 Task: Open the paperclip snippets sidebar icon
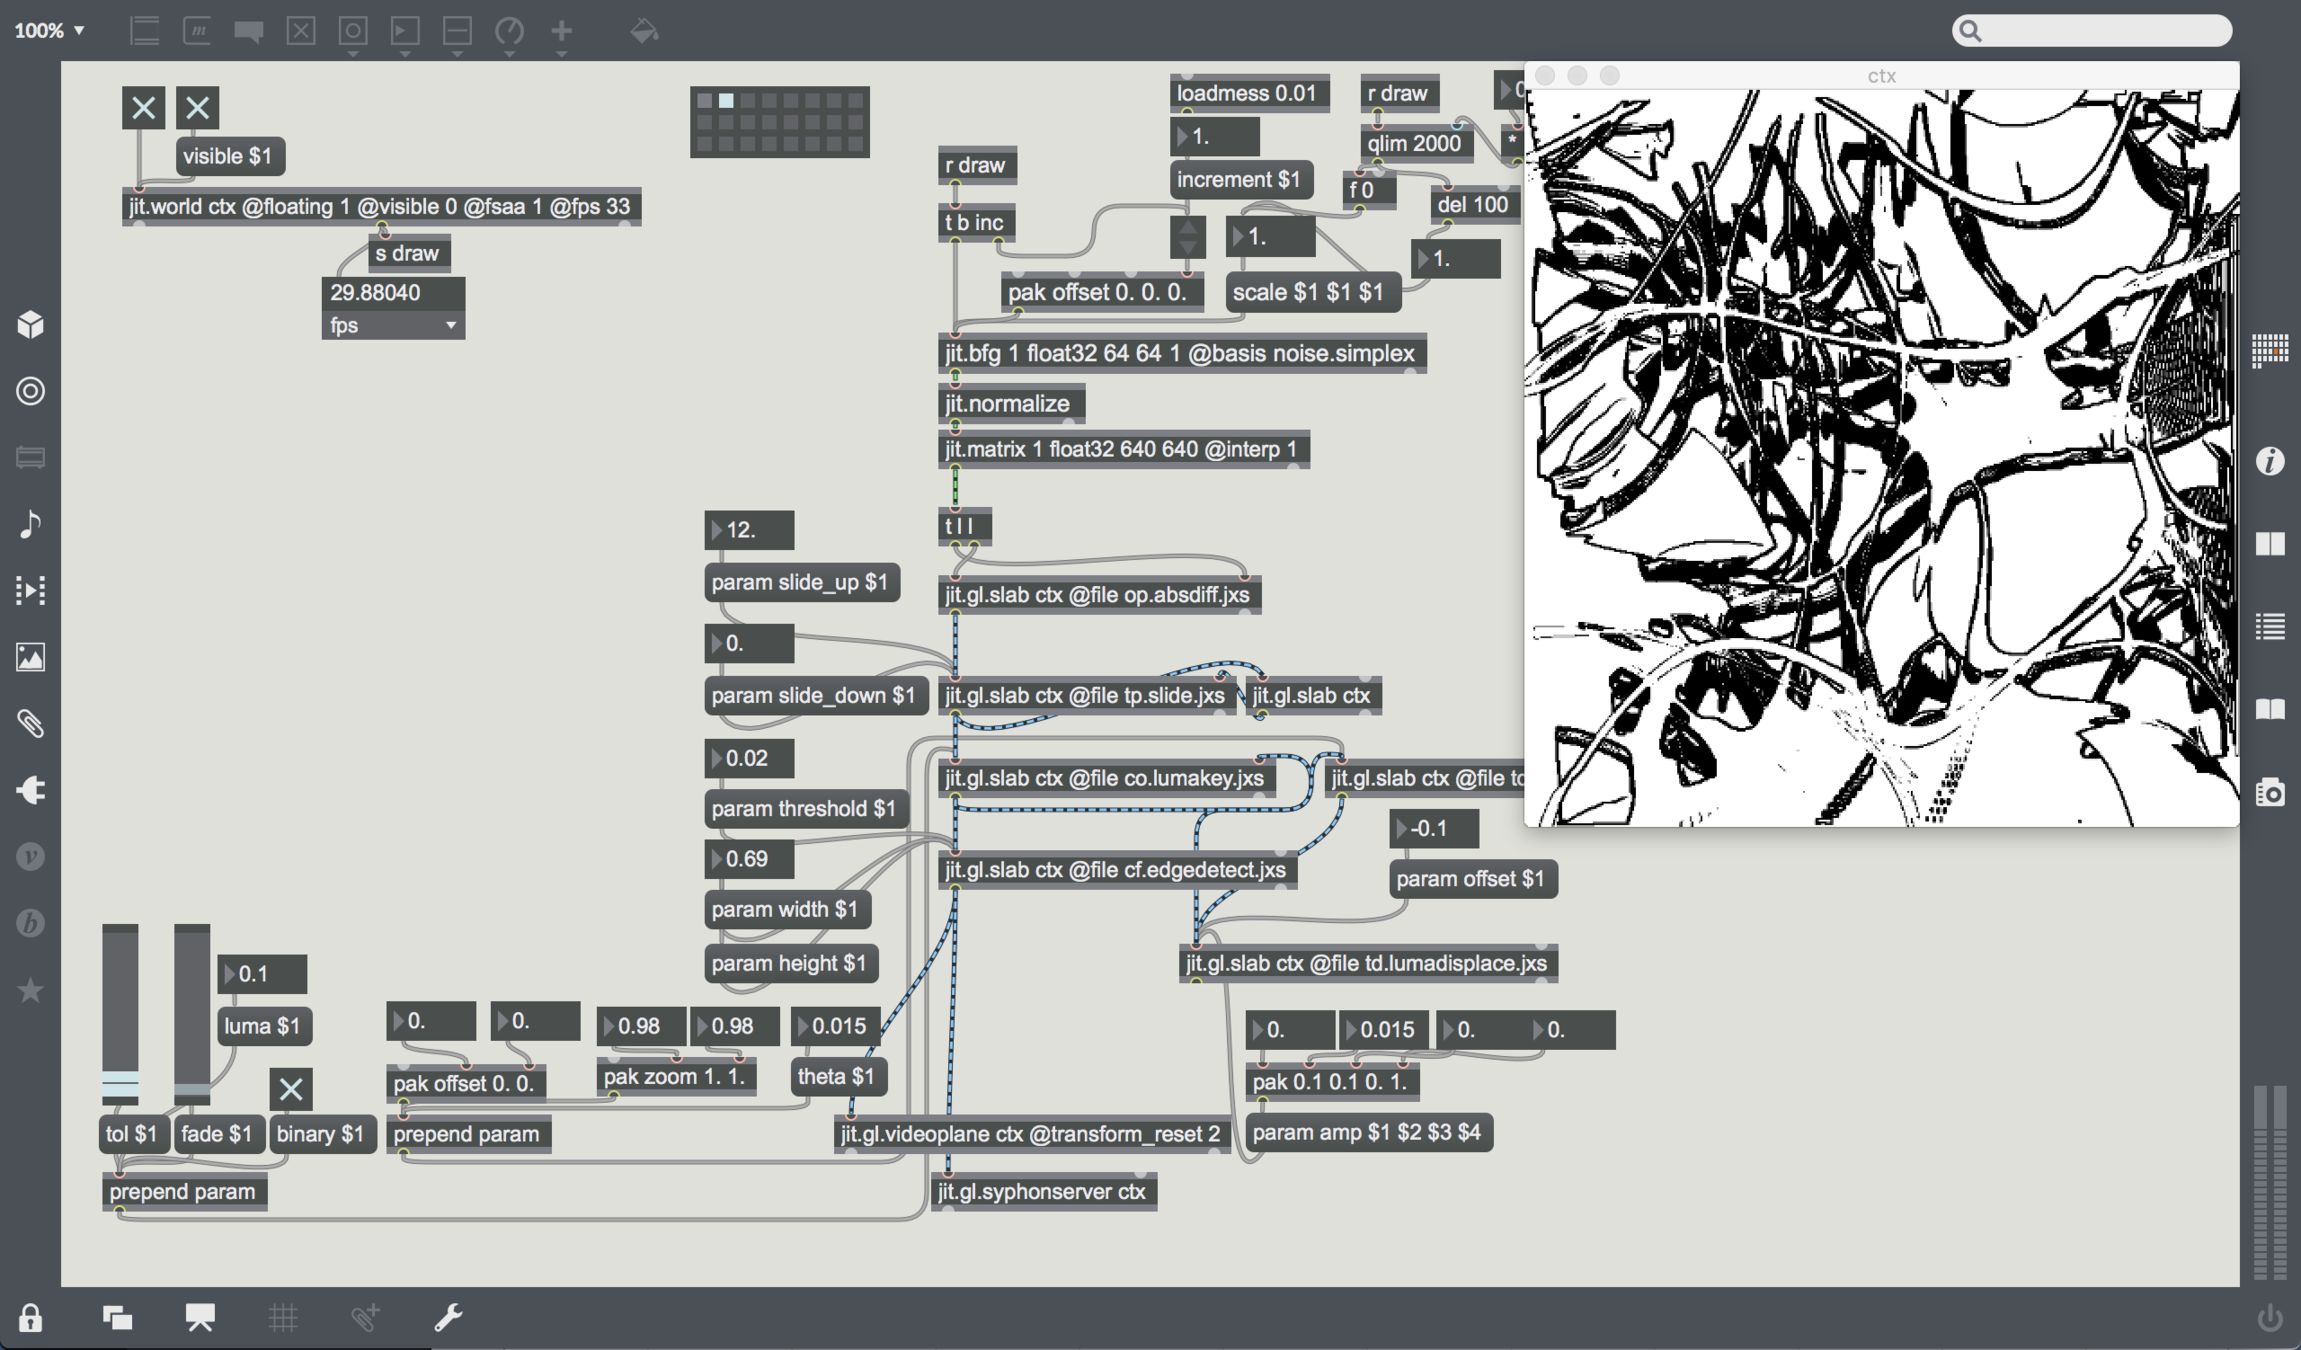tap(30, 723)
